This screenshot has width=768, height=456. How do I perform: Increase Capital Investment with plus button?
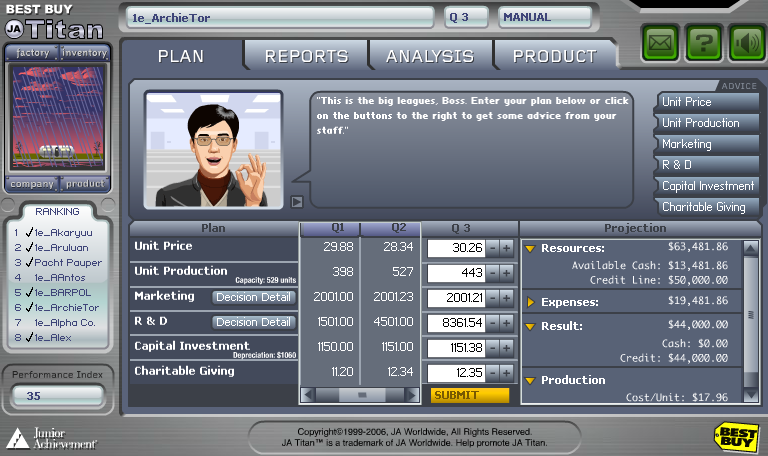click(x=506, y=348)
